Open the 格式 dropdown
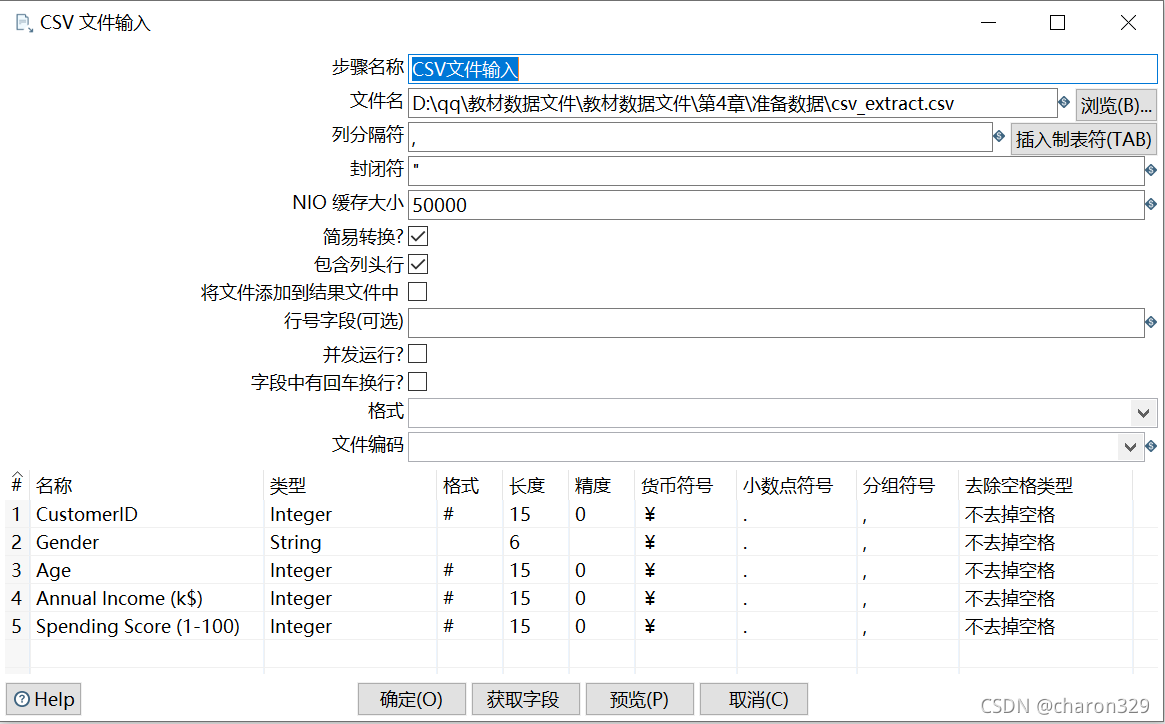Image resolution: width=1165 pixels, height=724 pixels. click(1143, 412)
